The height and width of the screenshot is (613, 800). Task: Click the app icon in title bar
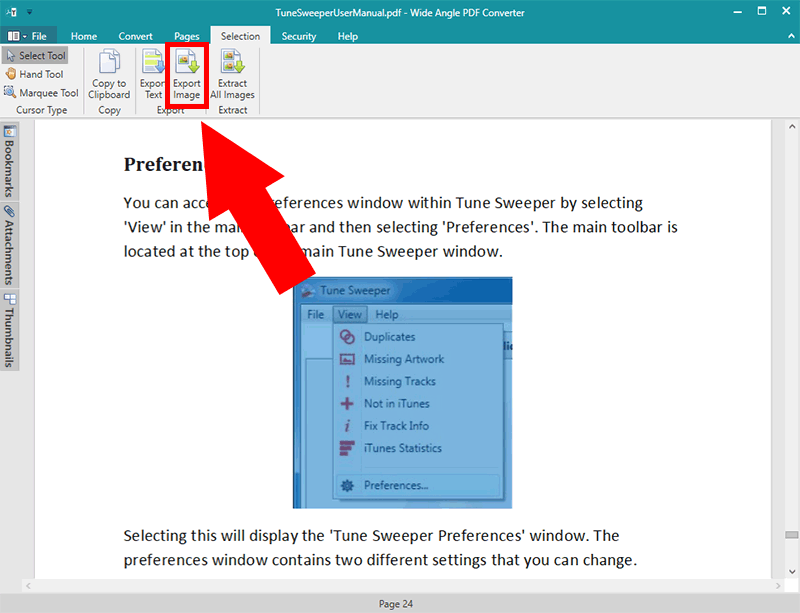coord(11,12)
